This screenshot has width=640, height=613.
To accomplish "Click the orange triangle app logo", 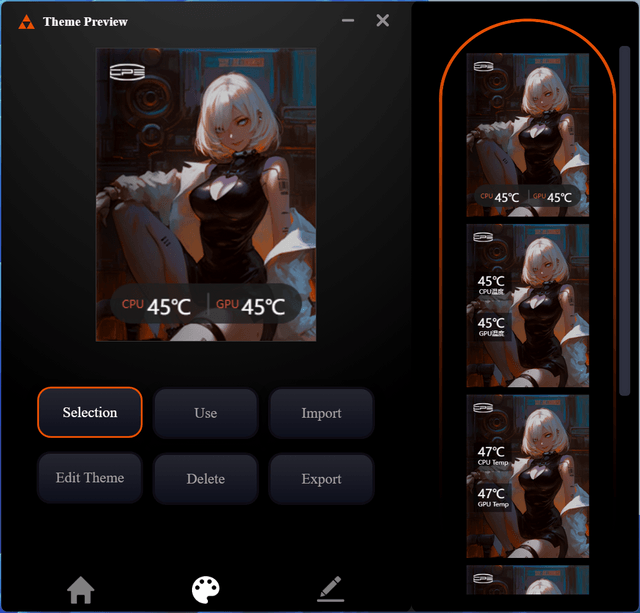I will point(27,22).
